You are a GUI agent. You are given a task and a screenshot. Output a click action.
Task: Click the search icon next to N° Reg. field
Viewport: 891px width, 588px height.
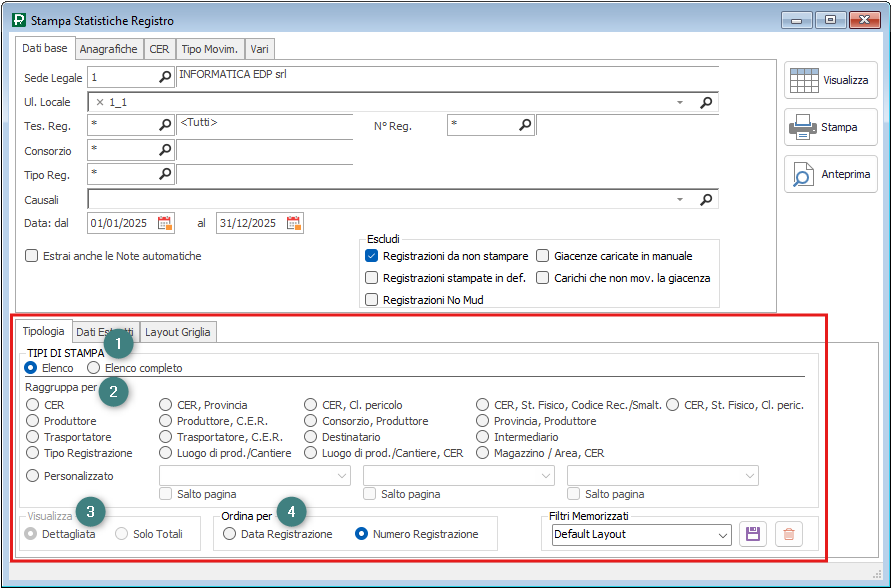[525, 125]
